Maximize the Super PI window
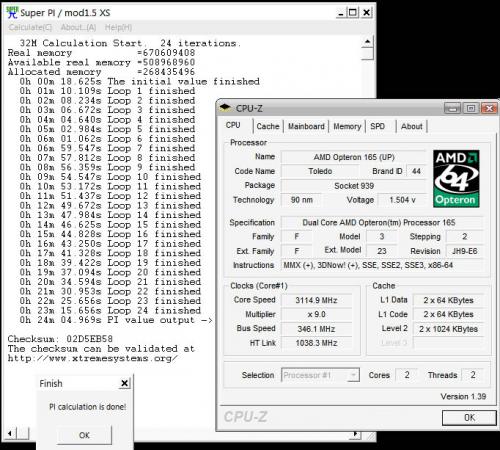 [353, 13]
